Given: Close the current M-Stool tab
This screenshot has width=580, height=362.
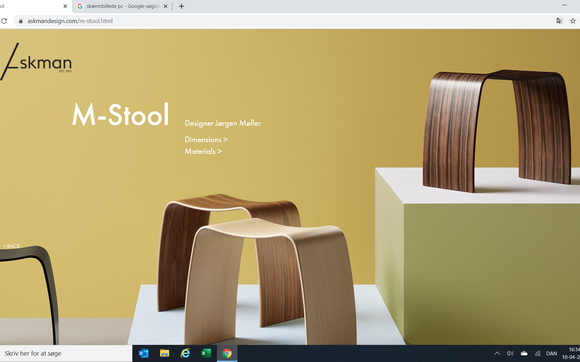Looking at the screenshot, I should [65, 6].
